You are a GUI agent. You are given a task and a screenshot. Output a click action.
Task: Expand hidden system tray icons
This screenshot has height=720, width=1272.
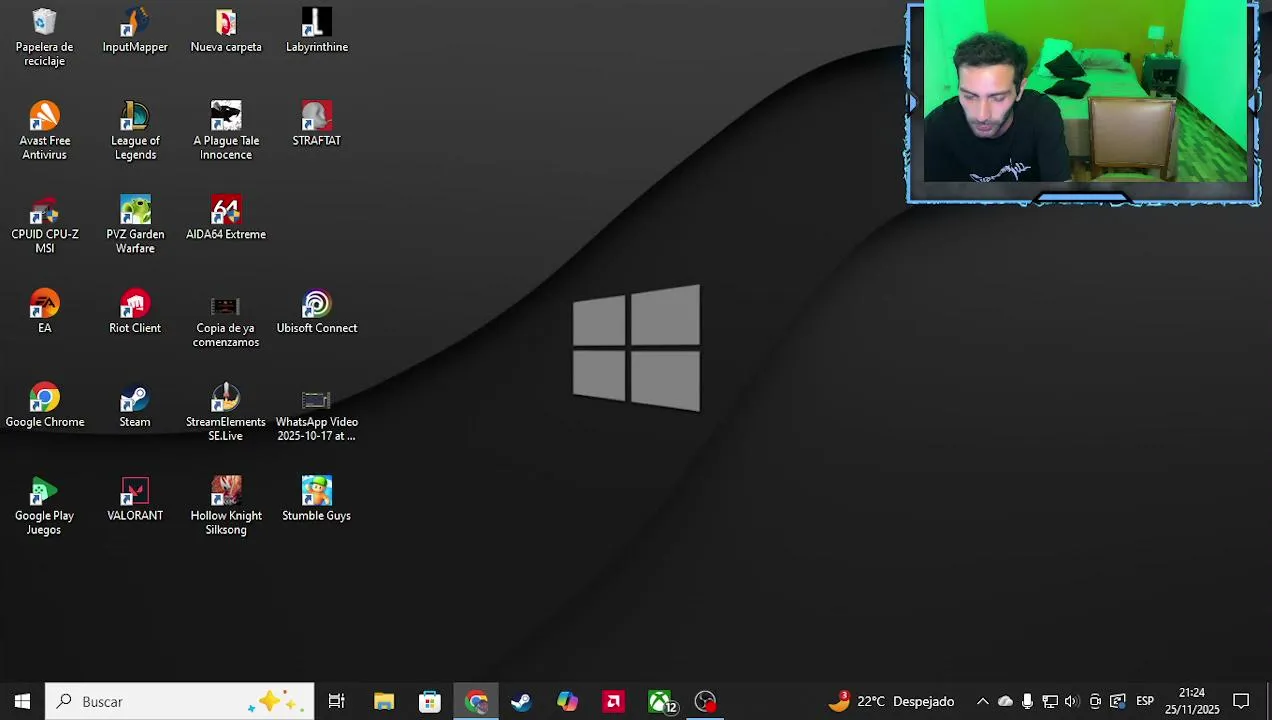982,701
